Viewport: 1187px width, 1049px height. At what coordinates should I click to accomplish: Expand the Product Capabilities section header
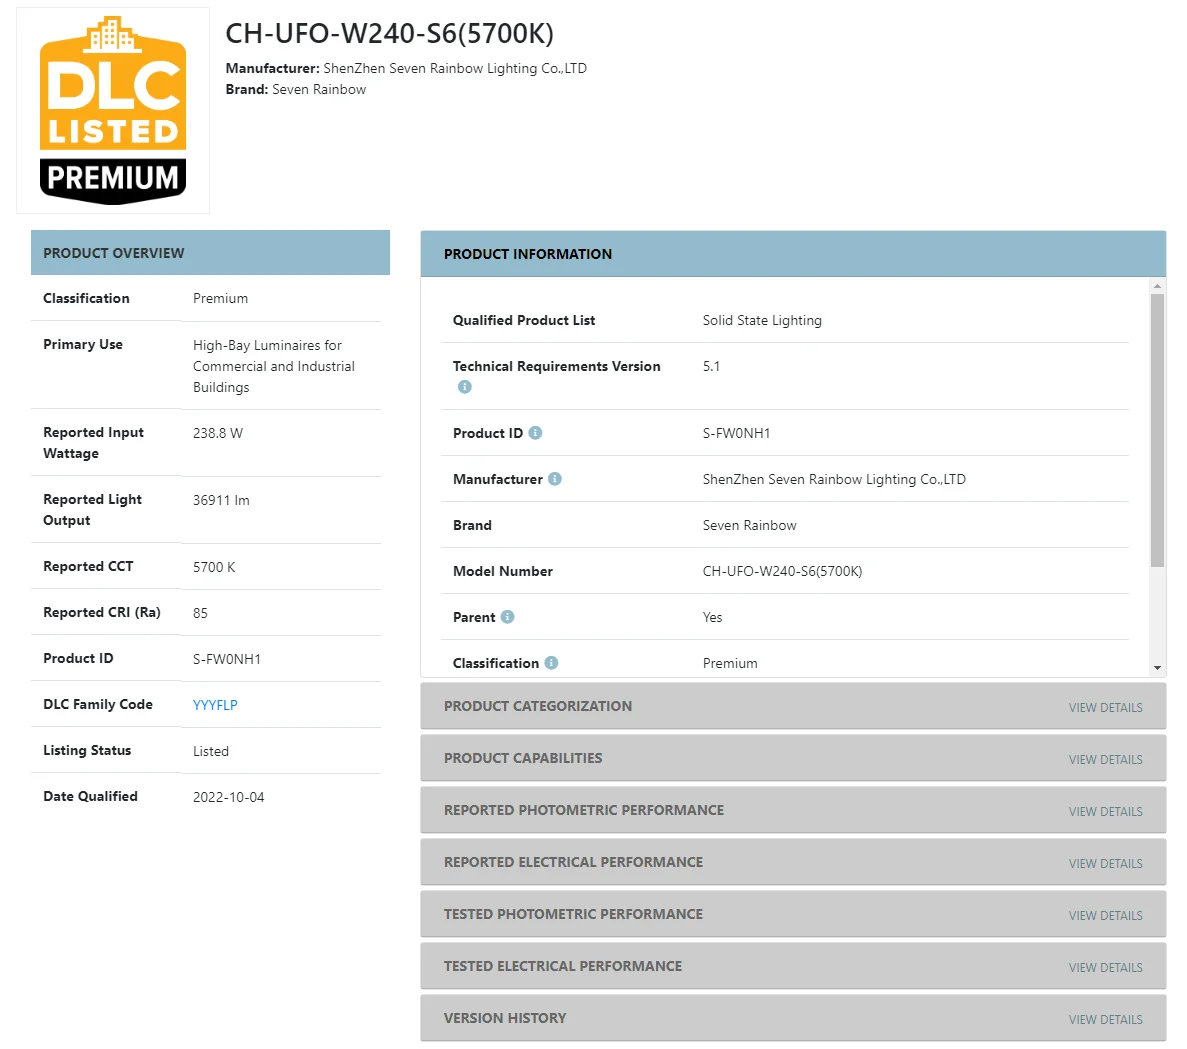coord(793,758)
